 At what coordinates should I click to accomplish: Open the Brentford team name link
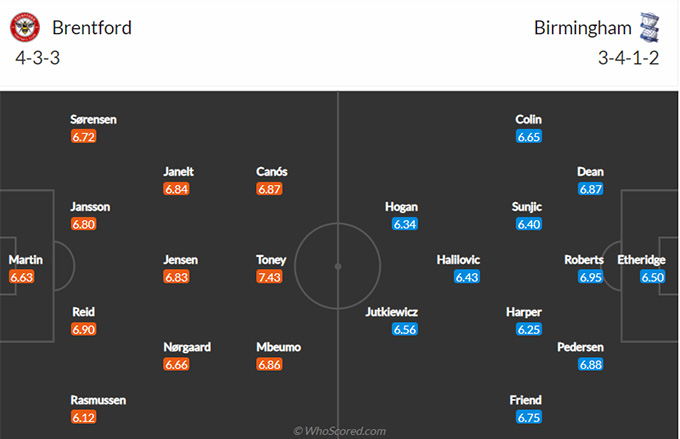tap(92, 28)
